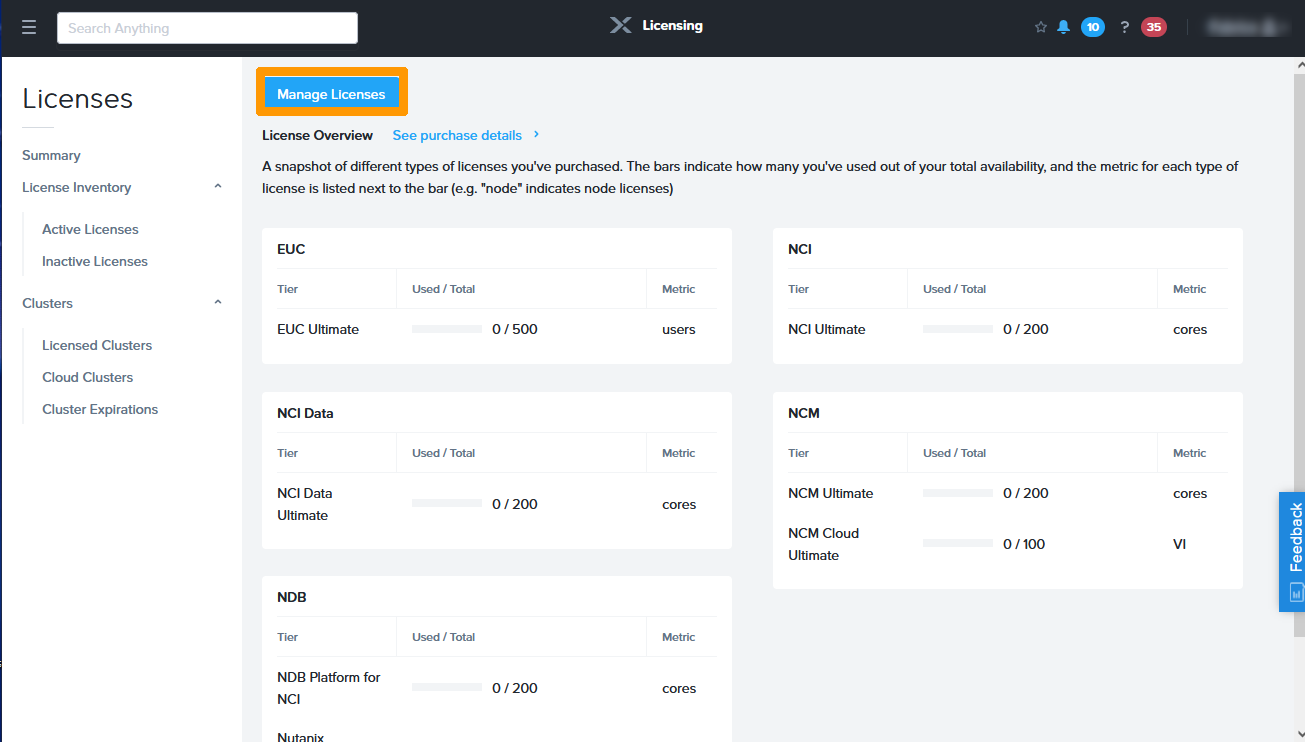Click arrow next to See purchase details
This screenshot has height=742, width=1305.
[536, 135]
